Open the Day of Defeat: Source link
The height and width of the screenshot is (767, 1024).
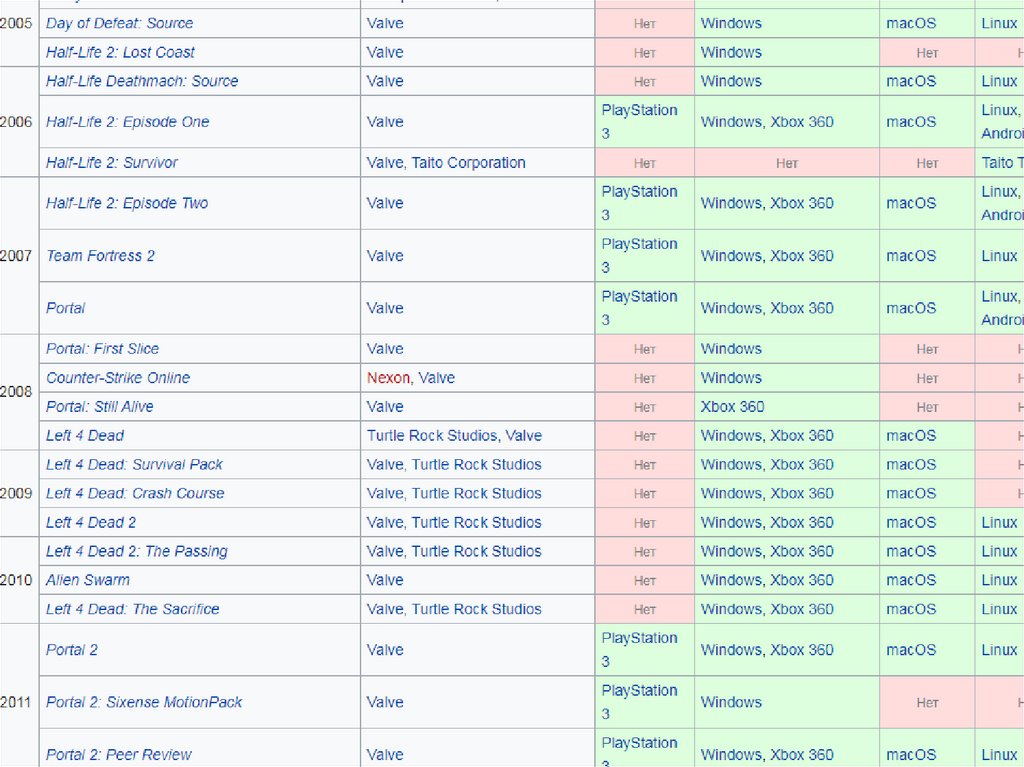point(120,24)
